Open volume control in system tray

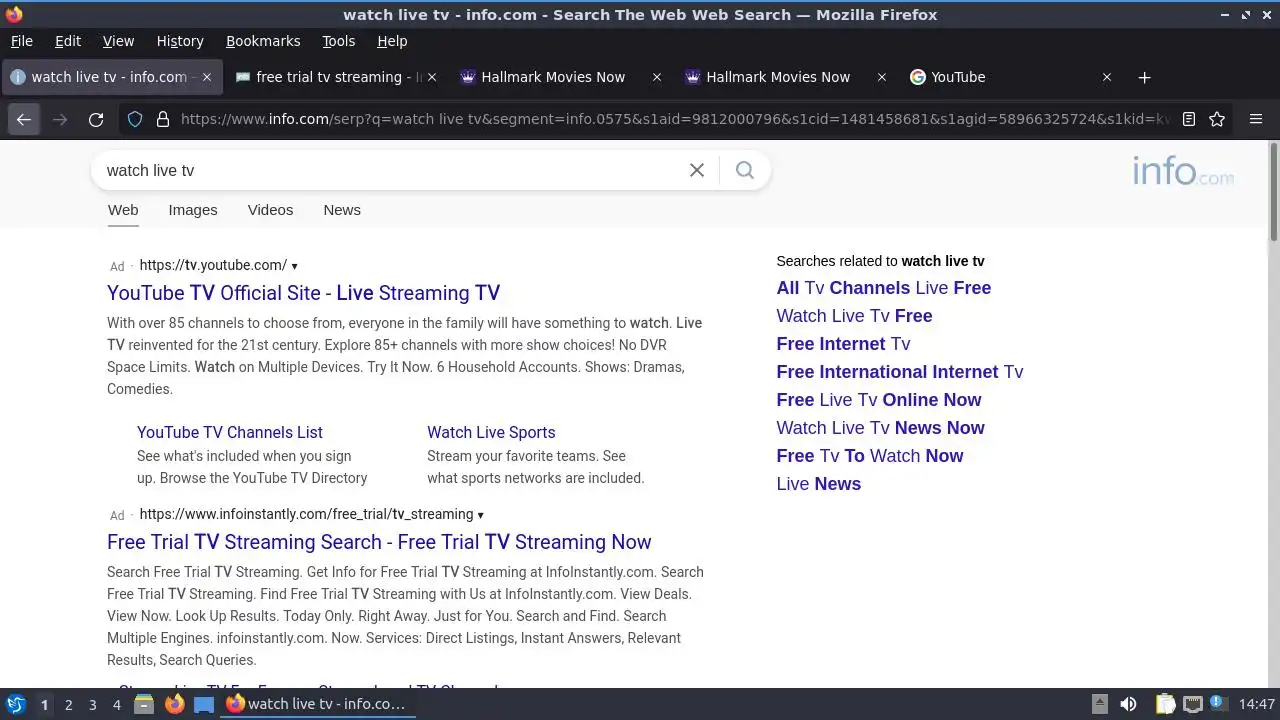[1128, 704]
